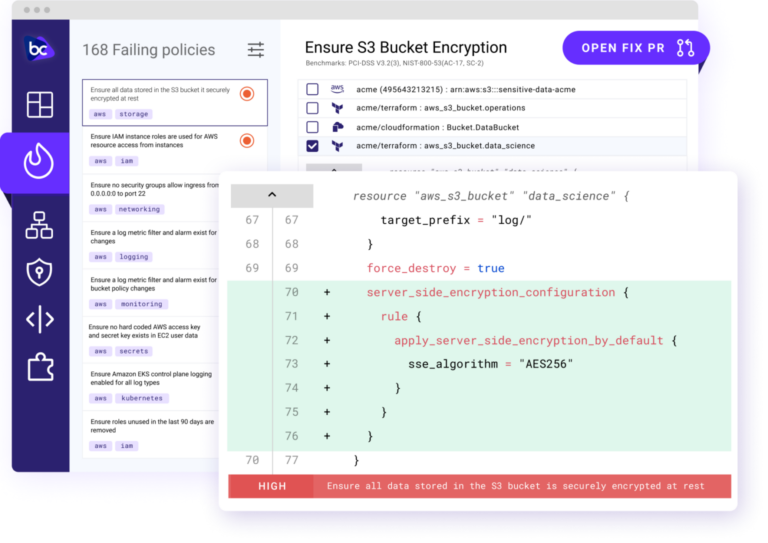Open the dashboard grid icon in sidebar
768x543 pixels.
point(40,104)
